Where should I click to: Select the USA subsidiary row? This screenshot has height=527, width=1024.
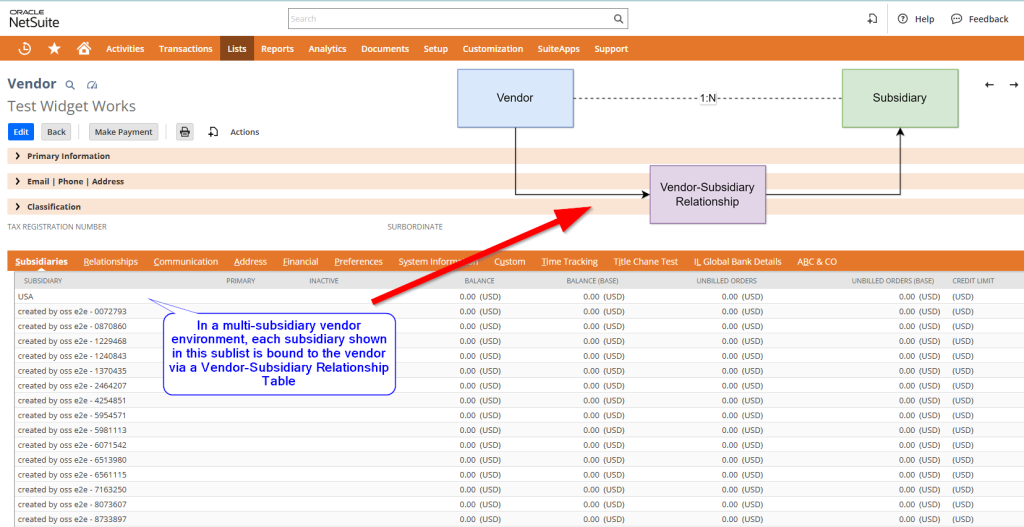coord(519,296)
